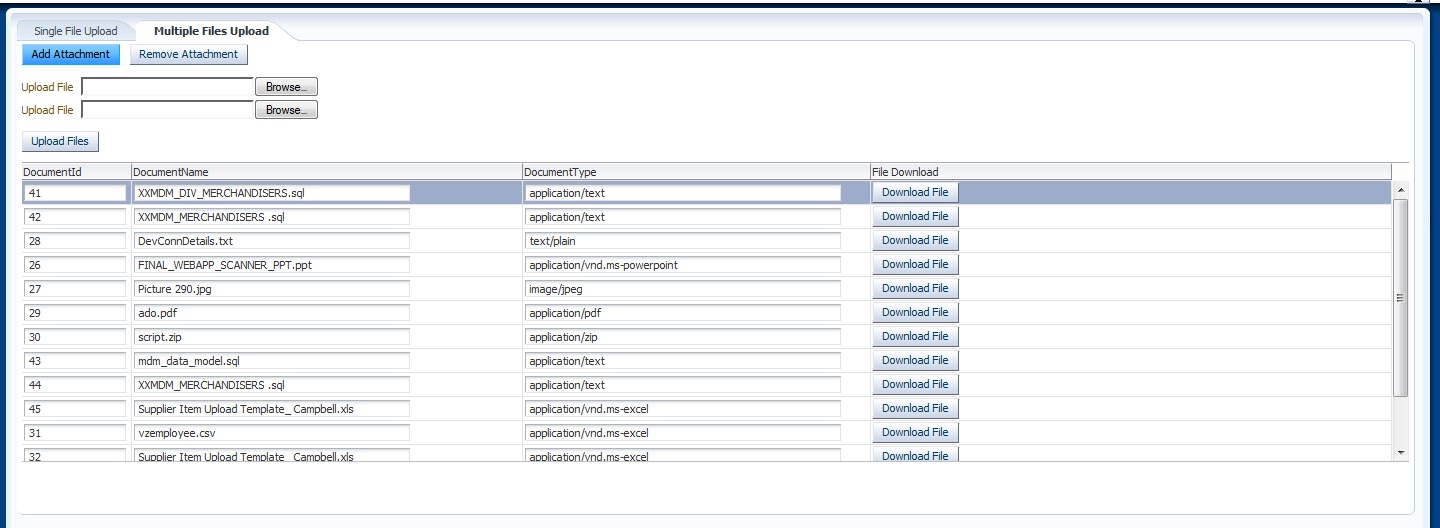Click the table scrollbar up arrow

(1400, 189)
